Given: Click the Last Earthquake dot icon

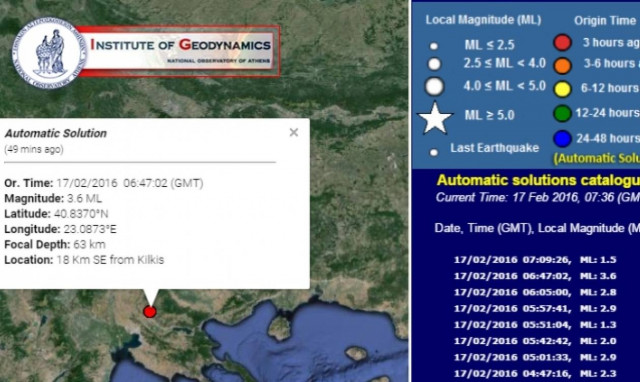Looking at the screenshot, I should click(434, 152).
